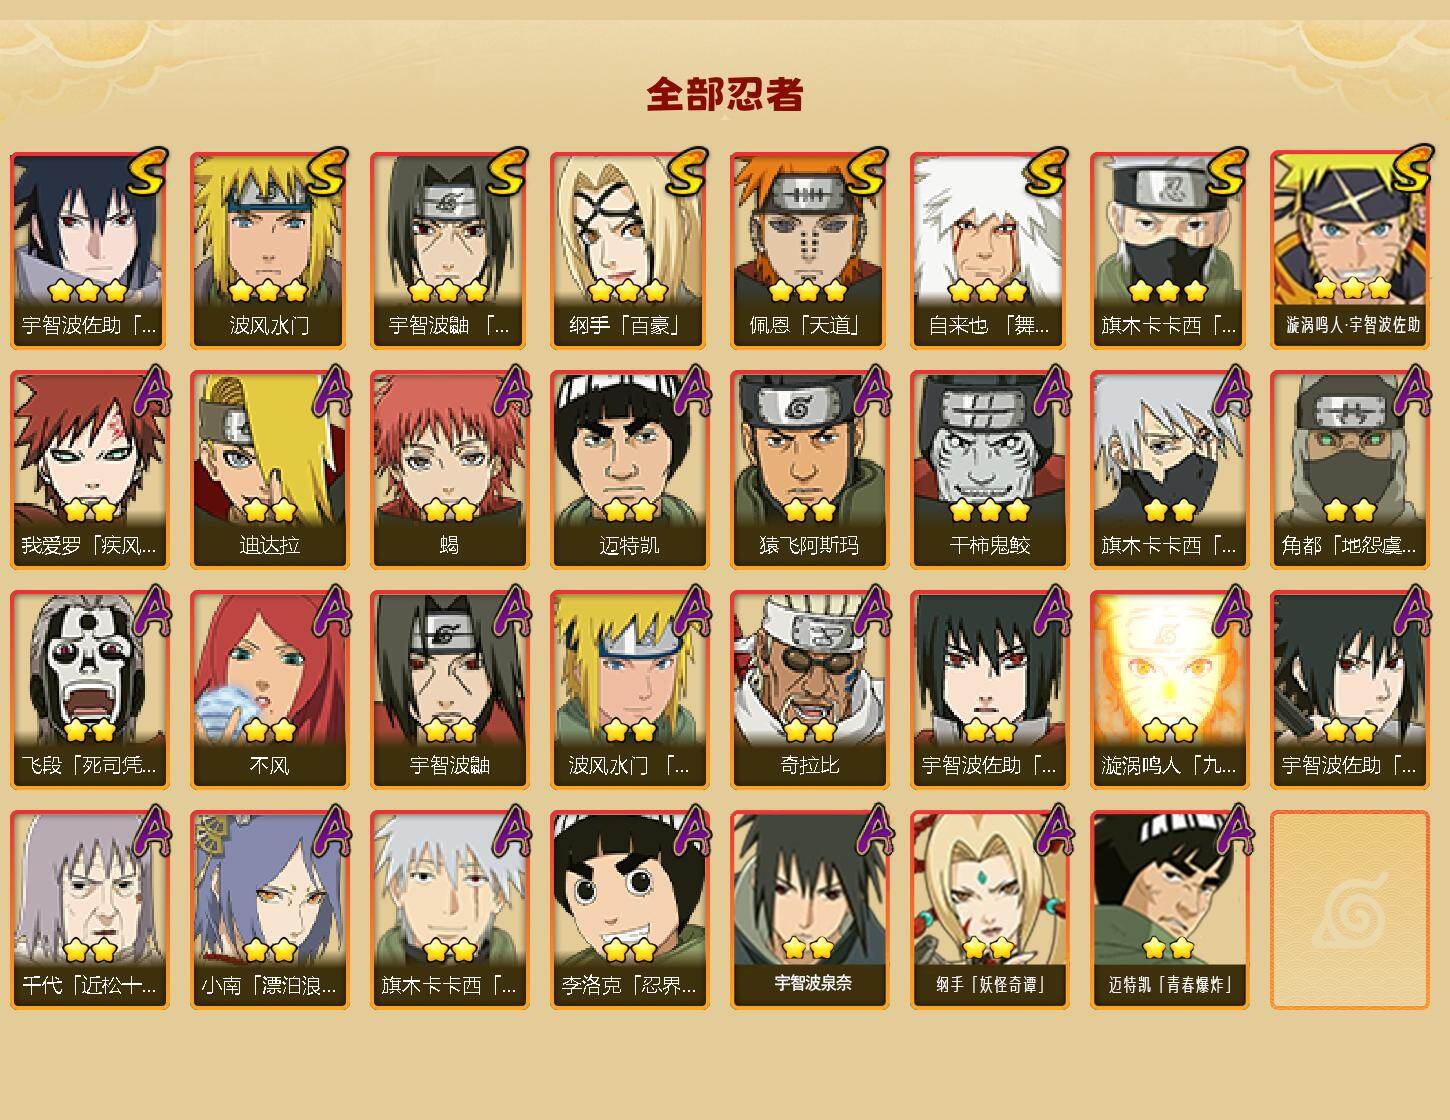
Task: Select the unnamed 宇智波鼬 A-rank card
Action: [x=449, y=690]
